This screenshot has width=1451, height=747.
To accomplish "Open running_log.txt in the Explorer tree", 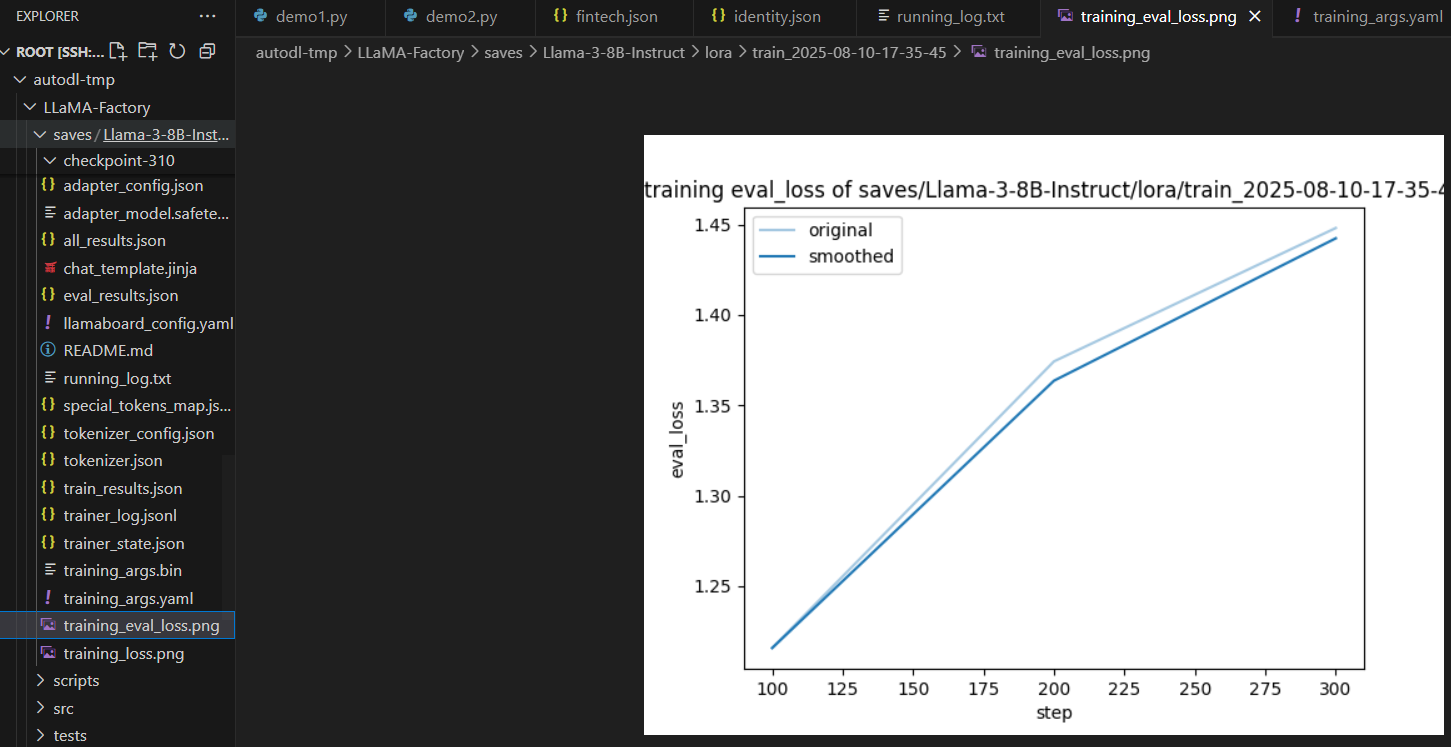I will [118, 378].
